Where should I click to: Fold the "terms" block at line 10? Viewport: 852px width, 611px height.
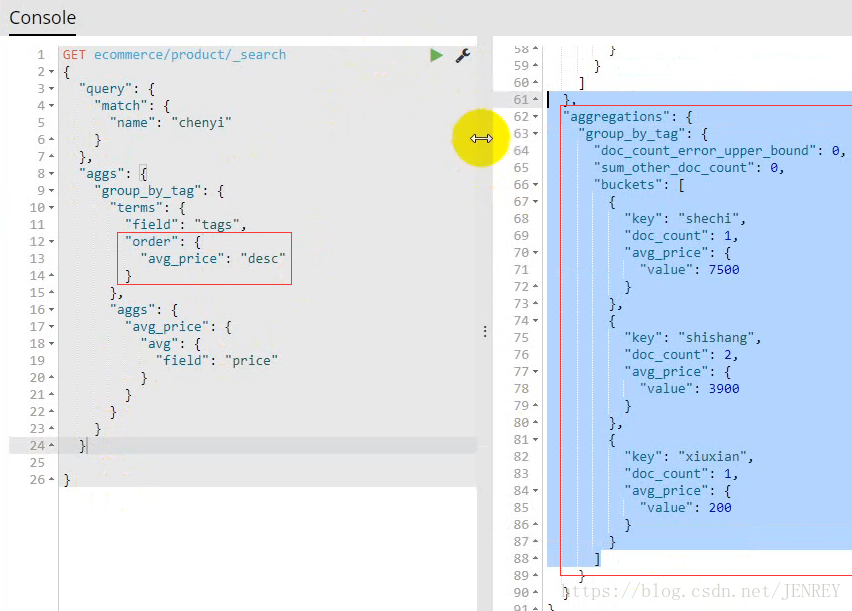(x=52, y=208)
